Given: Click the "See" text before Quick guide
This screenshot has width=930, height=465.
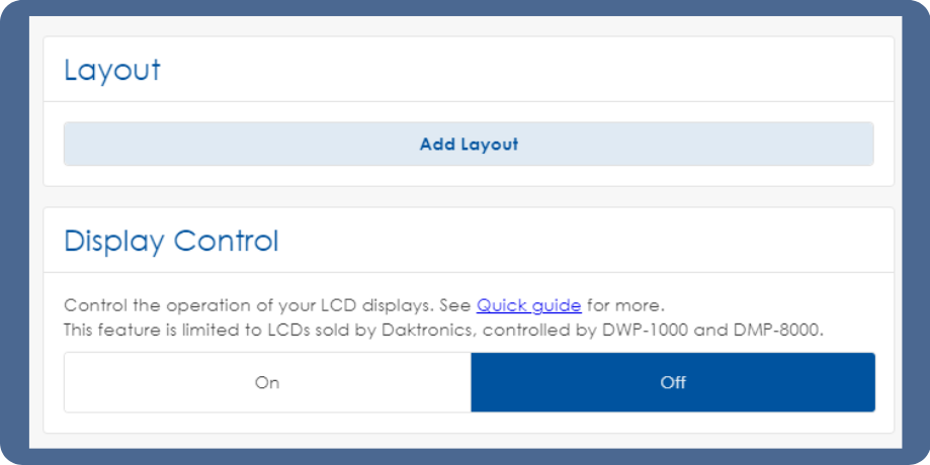Looking at the screenshot, I should (x=457, y=305).
